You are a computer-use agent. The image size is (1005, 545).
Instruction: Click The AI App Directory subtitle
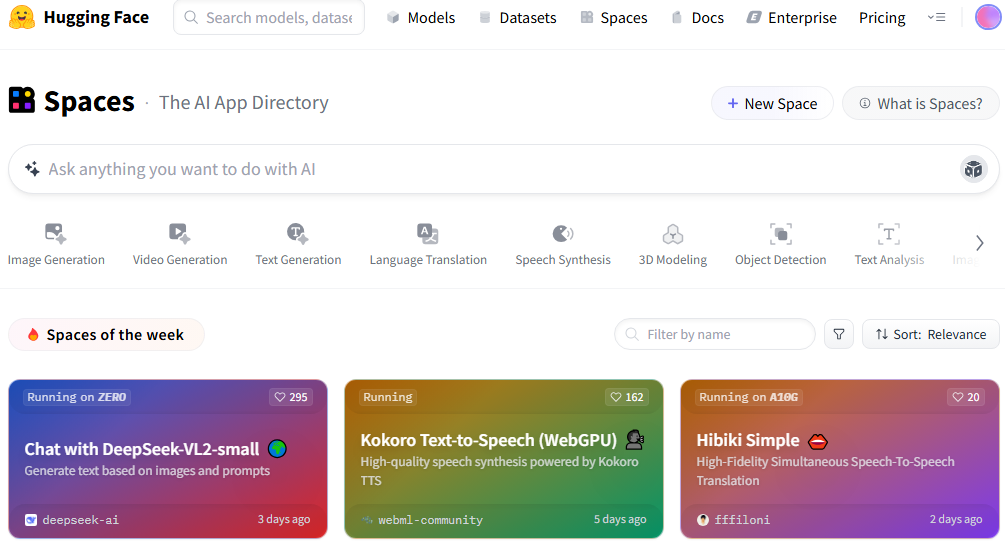(244, 103)
